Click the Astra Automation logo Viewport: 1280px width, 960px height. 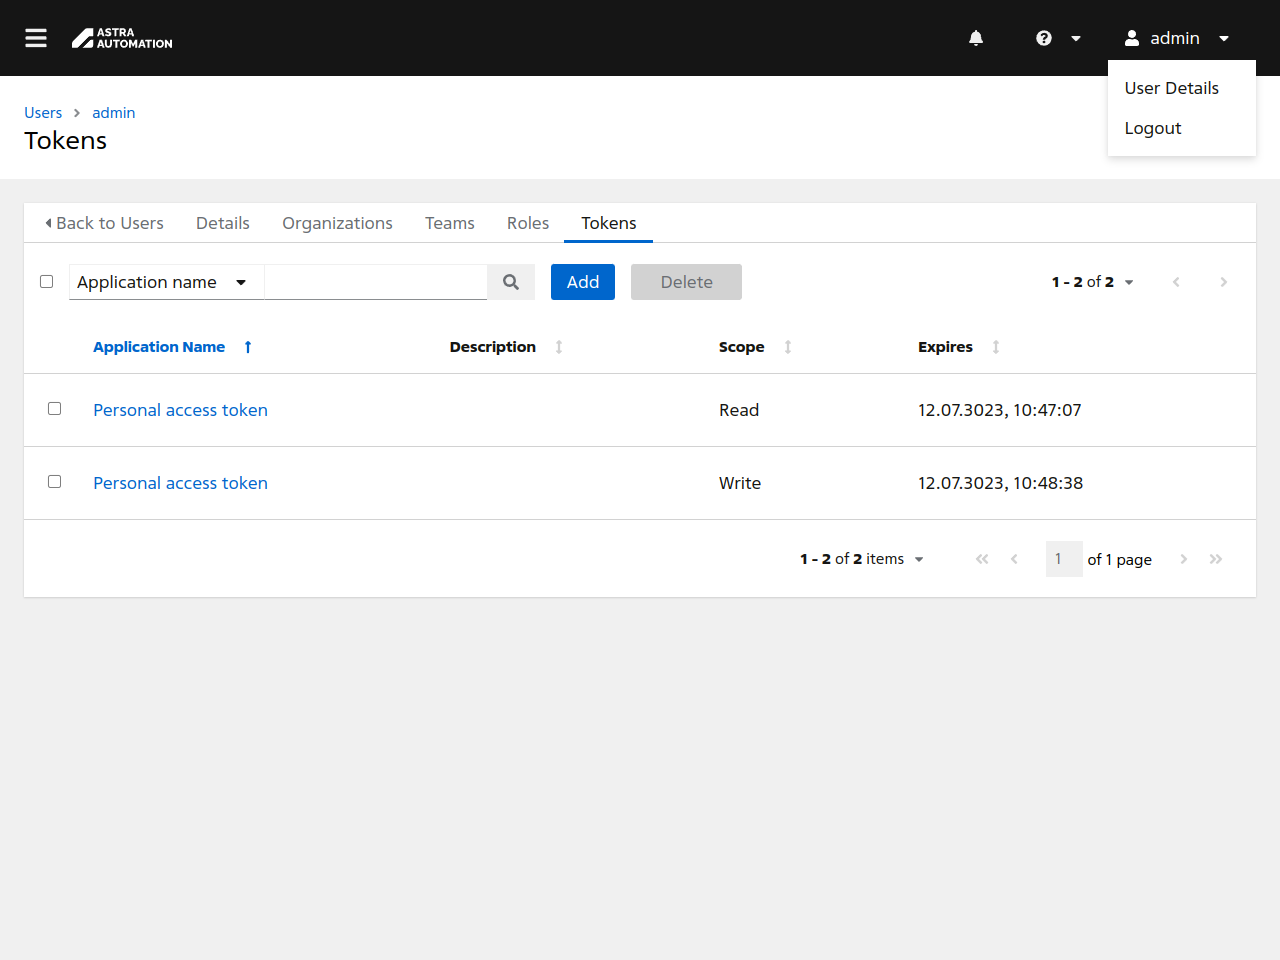coord(122,38)
